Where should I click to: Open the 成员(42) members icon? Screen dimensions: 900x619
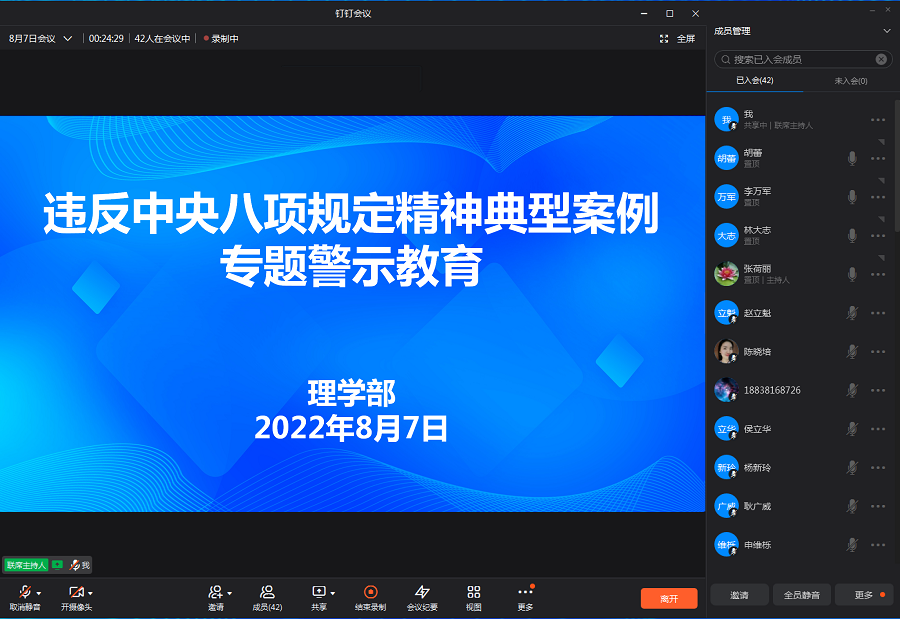[267, 592]
